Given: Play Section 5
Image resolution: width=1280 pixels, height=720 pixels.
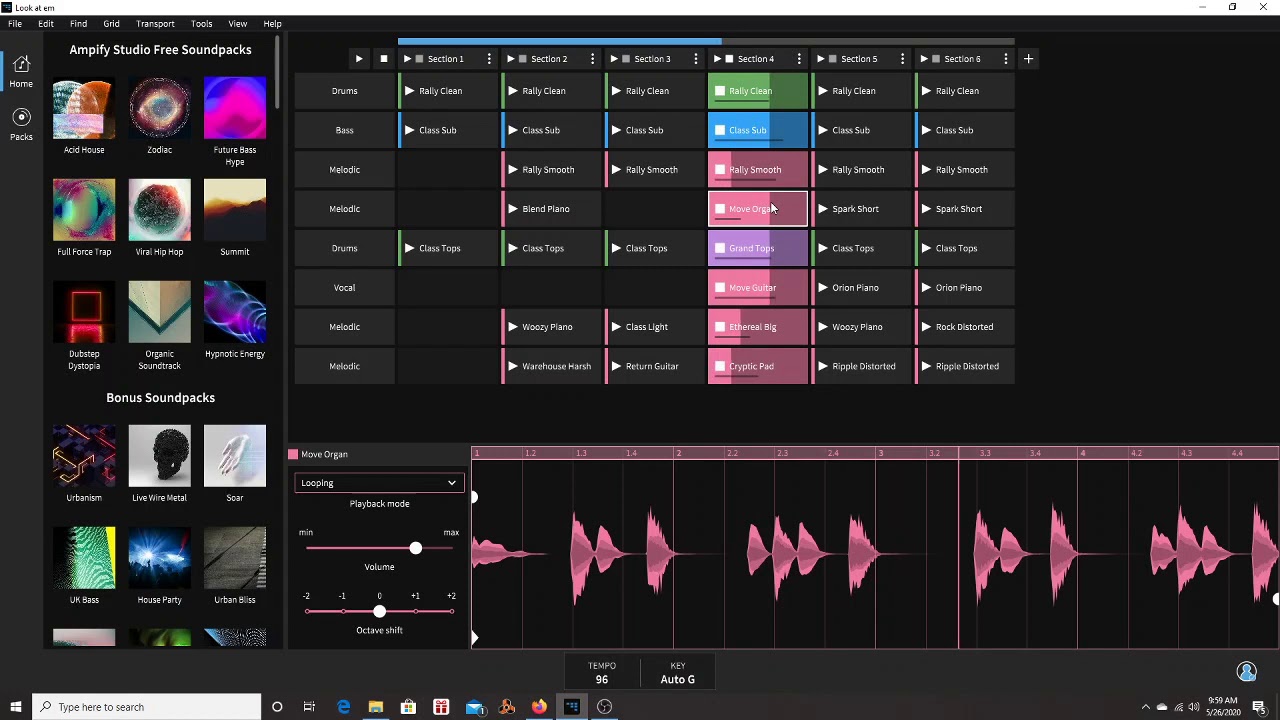Looking at the screenshot, I should coord(820,59).
